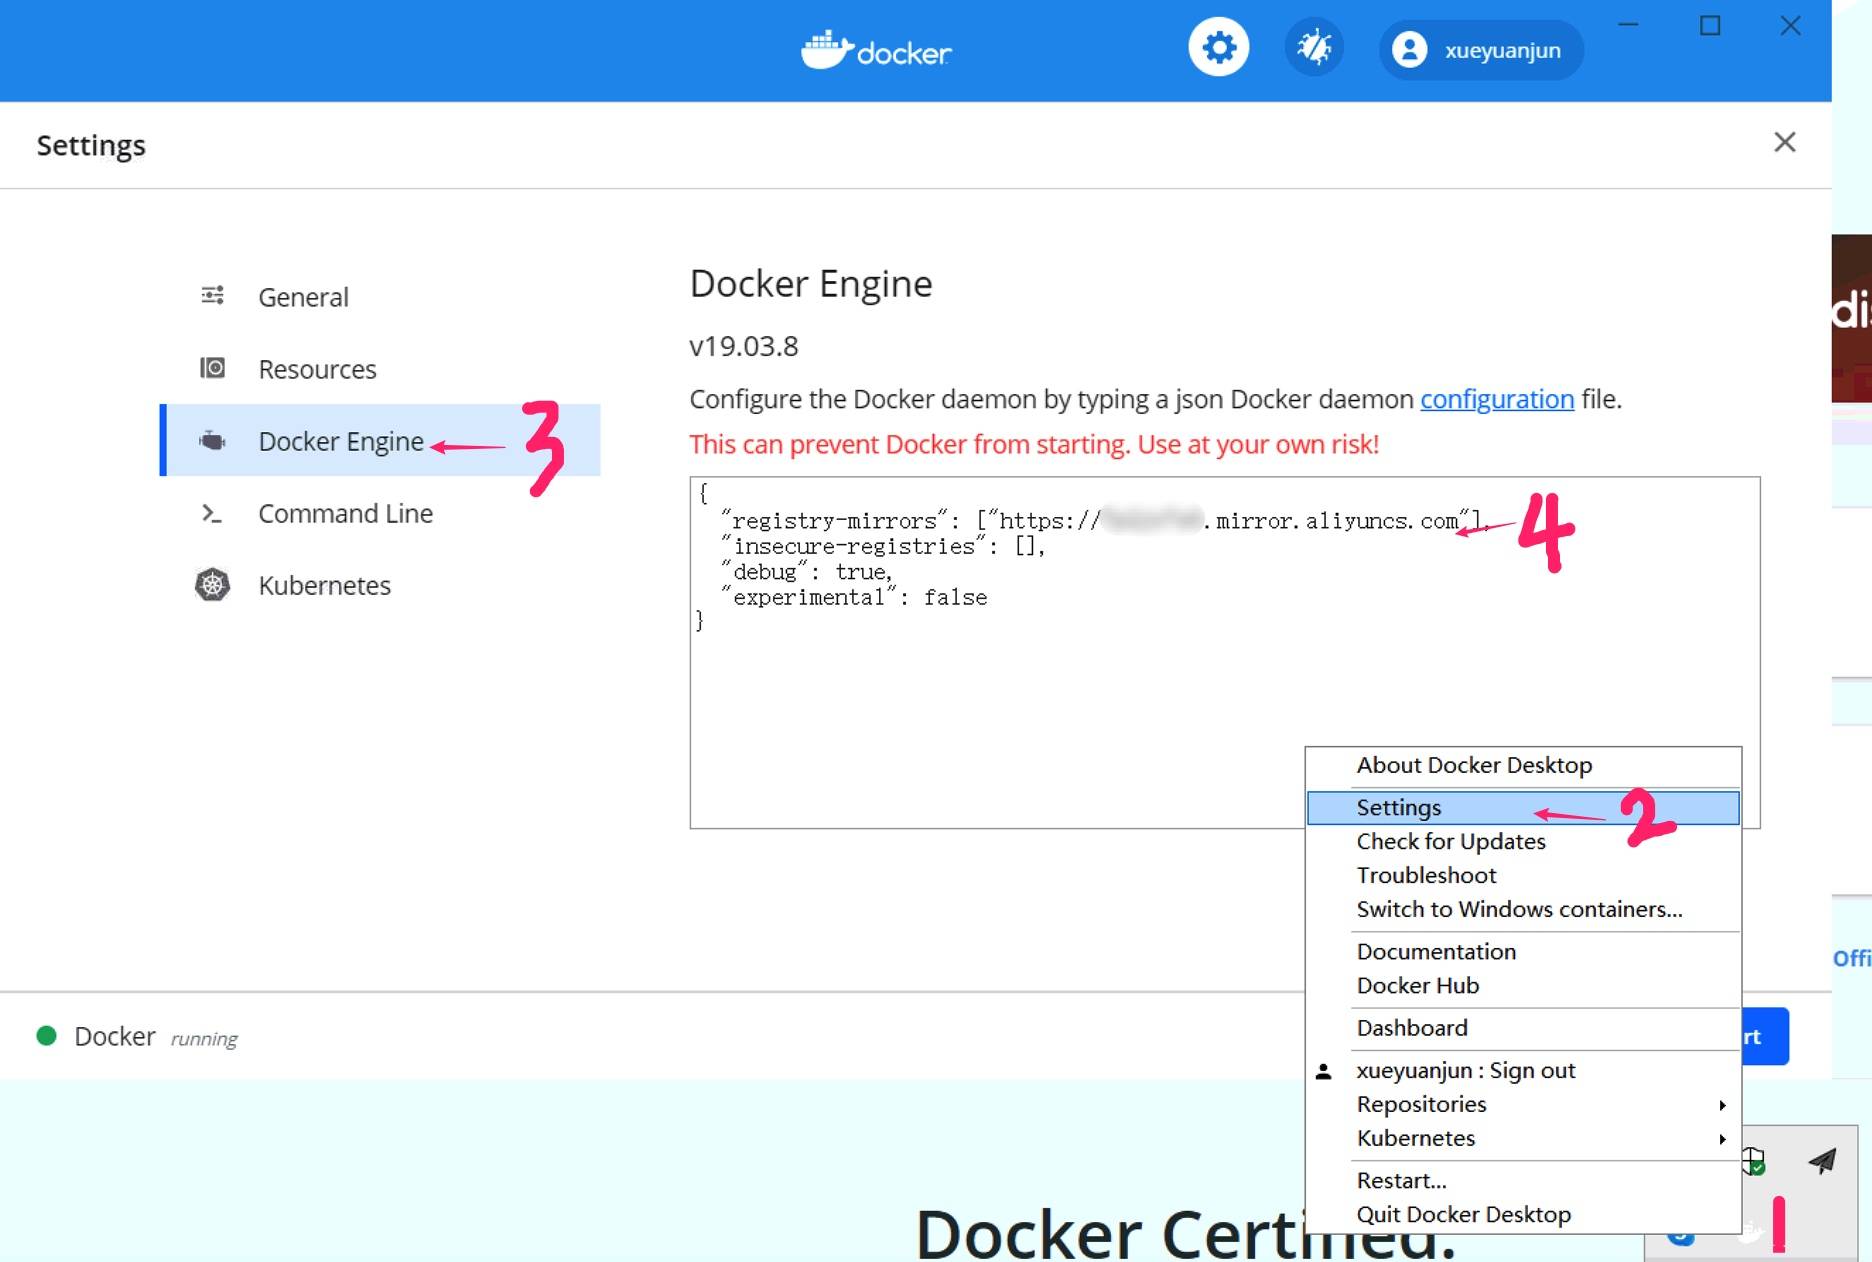
Task: Click Switch to Windows containers option
Action: 1518,909
